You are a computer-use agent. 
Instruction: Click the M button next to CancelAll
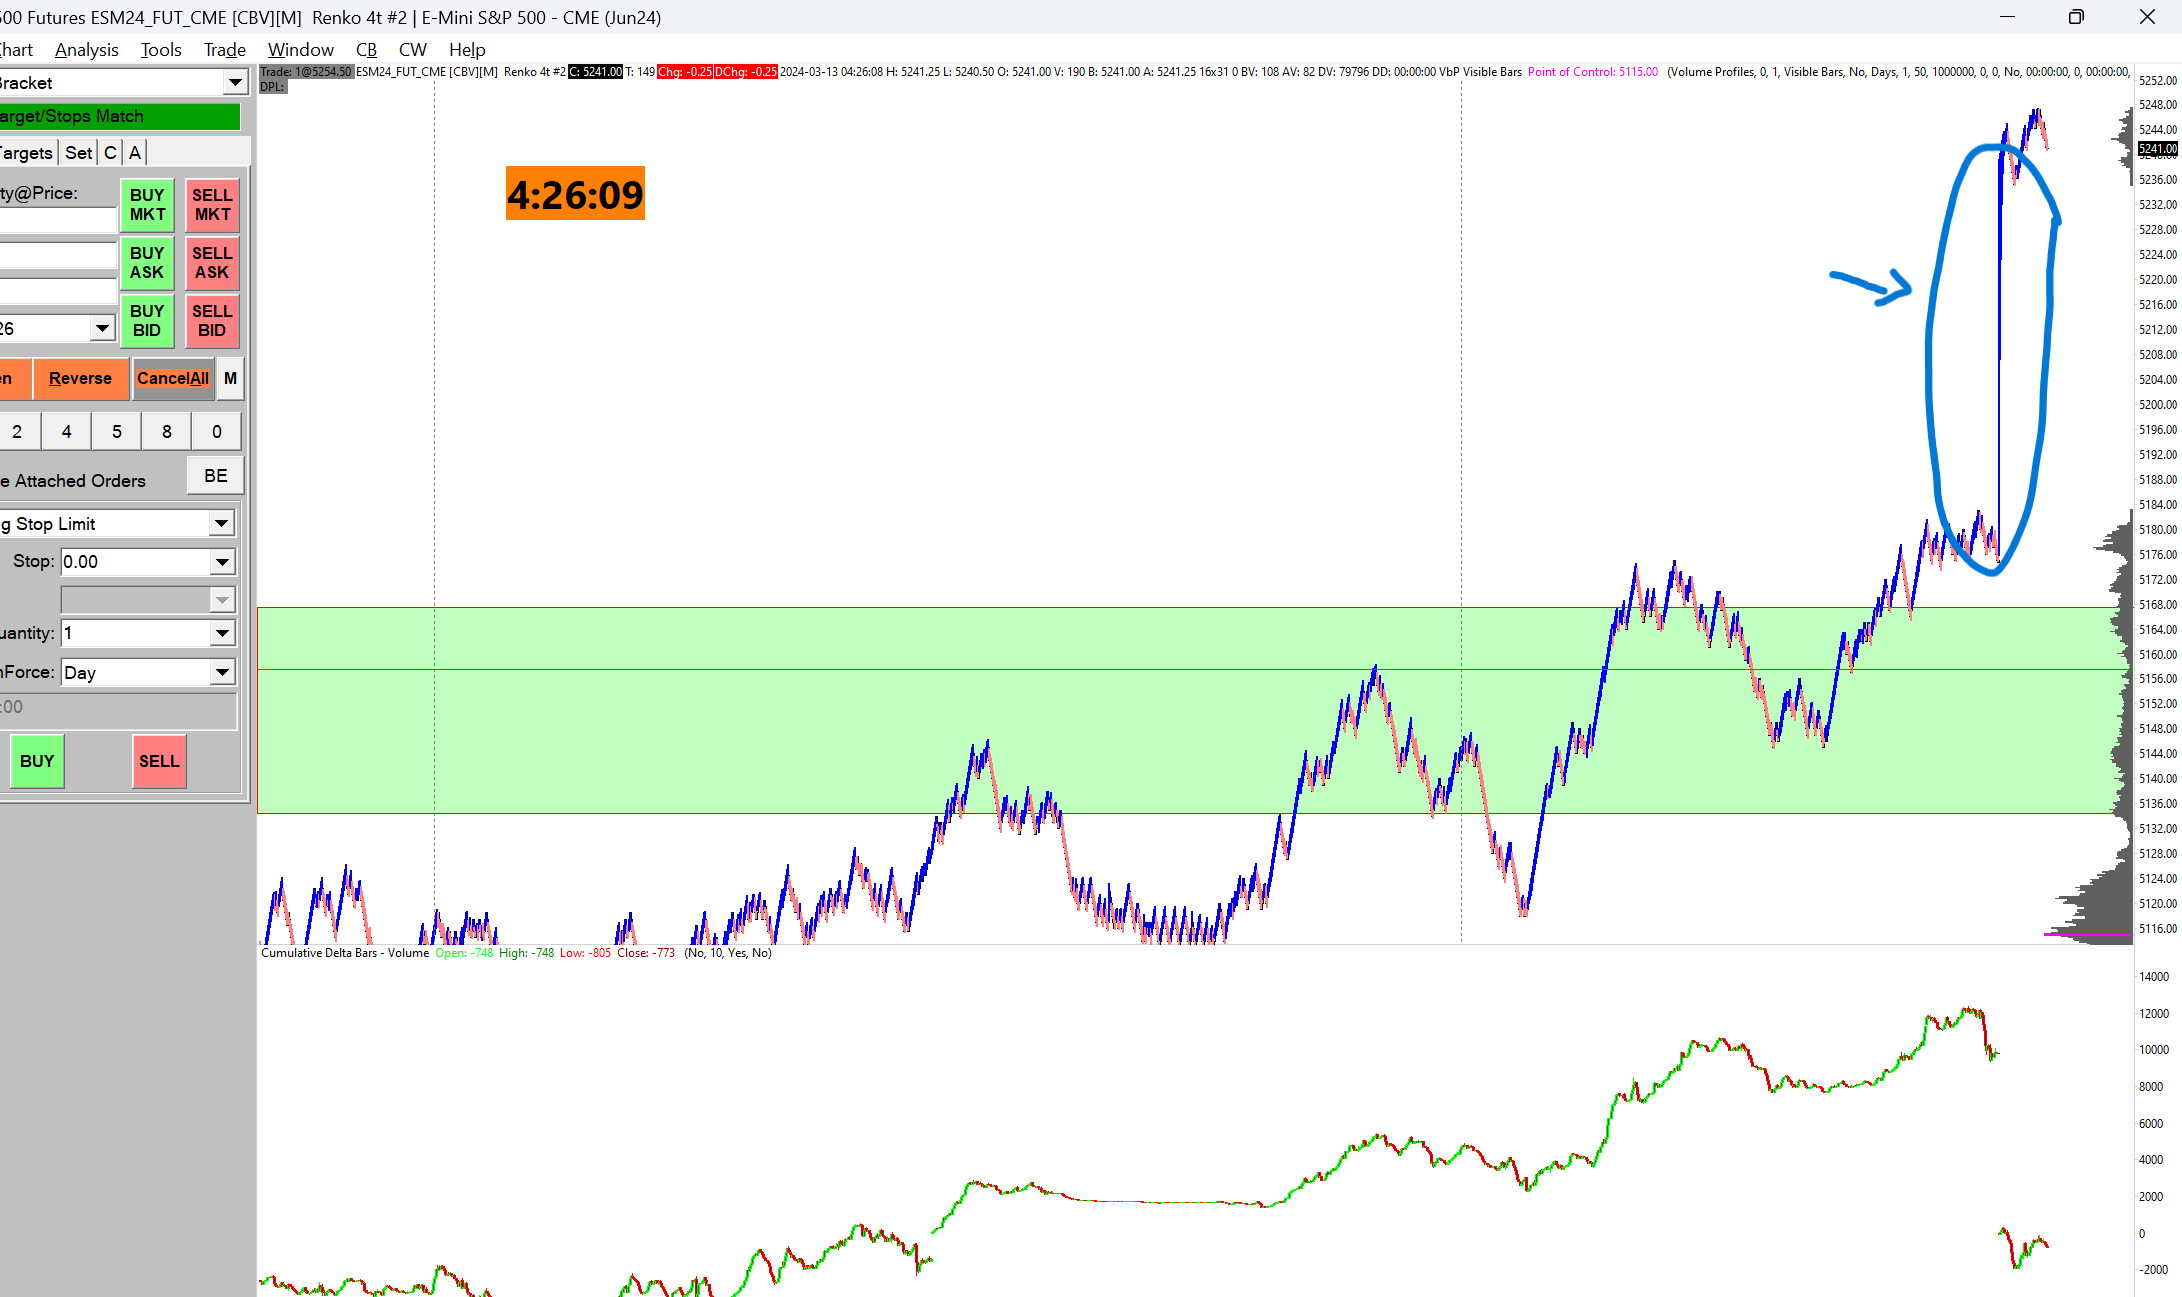(231, 378)
